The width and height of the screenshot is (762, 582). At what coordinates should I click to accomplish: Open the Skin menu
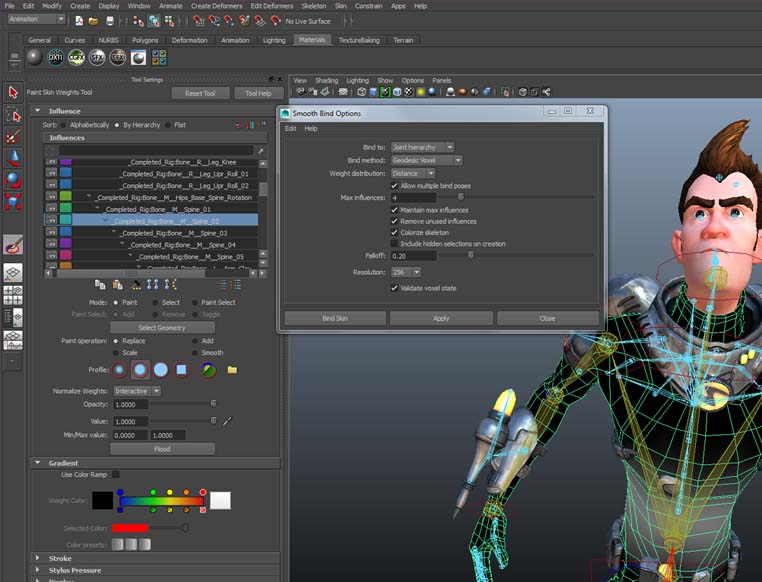point(341,6)
